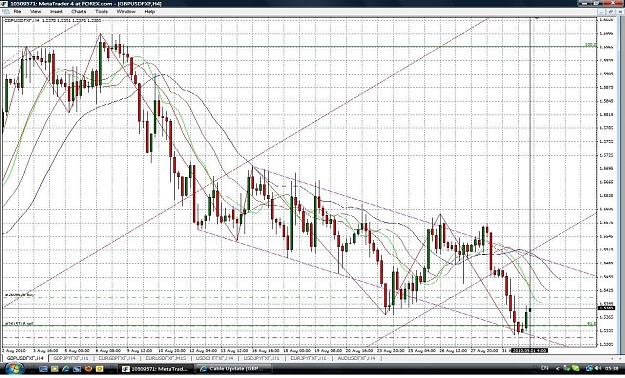Switch to EURGBPFXF chart tab
Screen dimensions: 625x378
[117, 358]
